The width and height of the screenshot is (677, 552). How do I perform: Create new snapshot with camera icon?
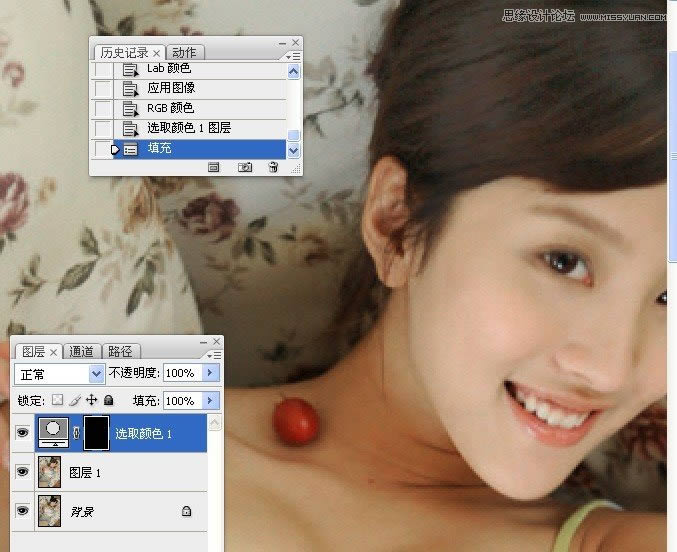pyautogui.click(x=244, y=168)
